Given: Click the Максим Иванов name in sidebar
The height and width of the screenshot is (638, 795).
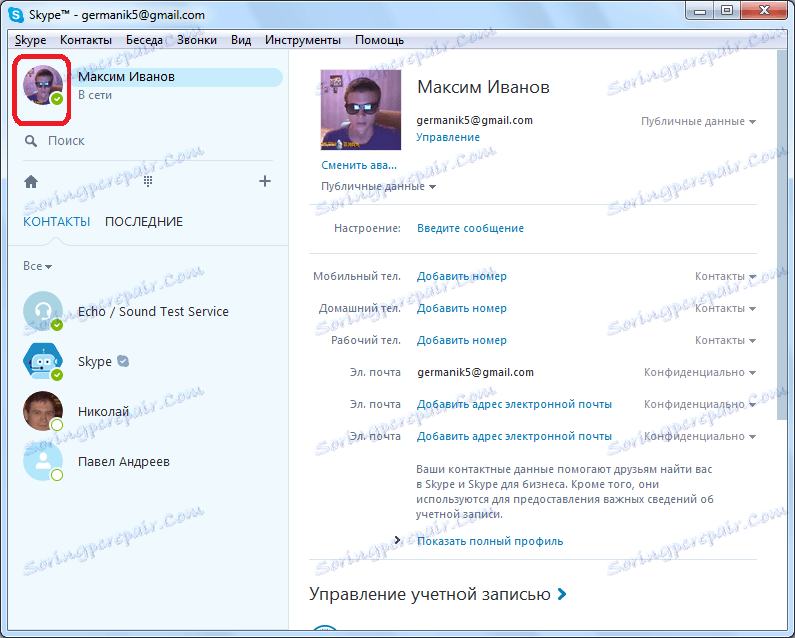Looking at the screenshot, I should (126, 77).
